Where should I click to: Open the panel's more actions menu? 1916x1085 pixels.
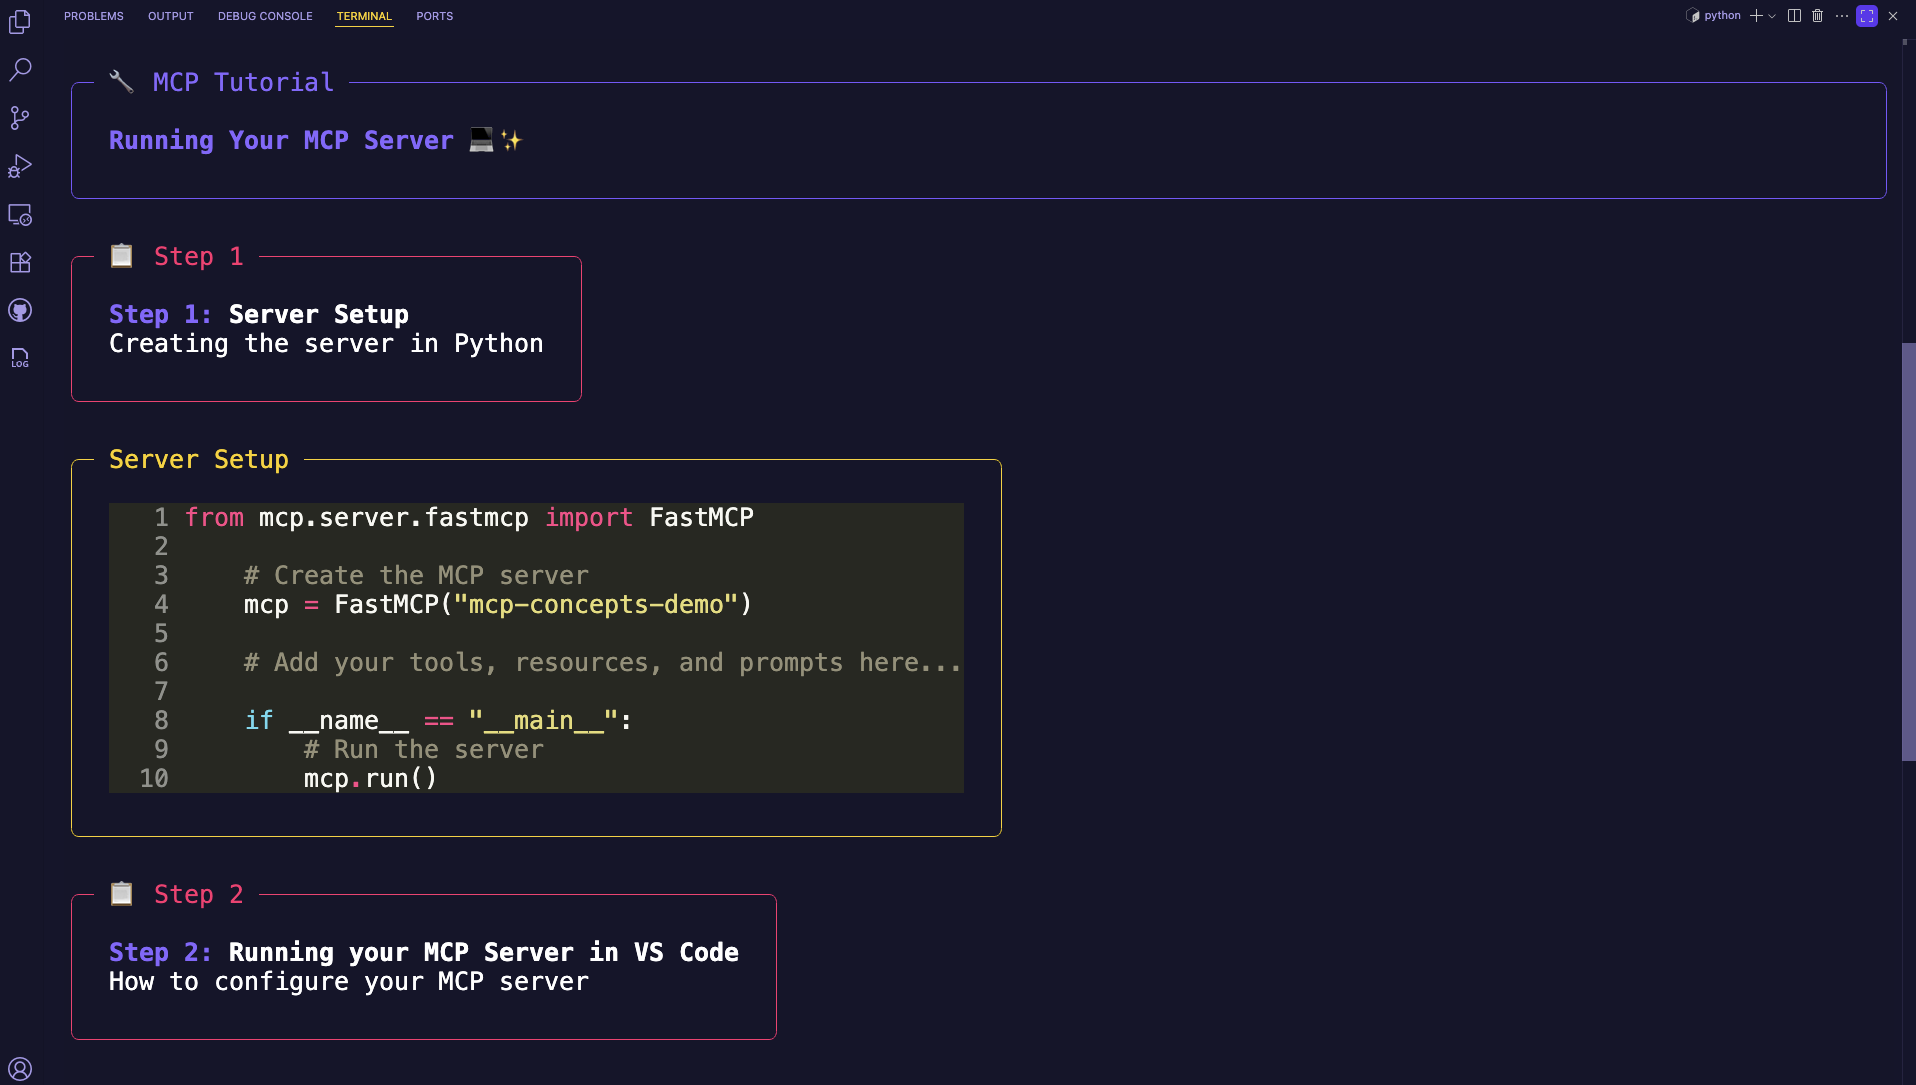coord(1842,16)
